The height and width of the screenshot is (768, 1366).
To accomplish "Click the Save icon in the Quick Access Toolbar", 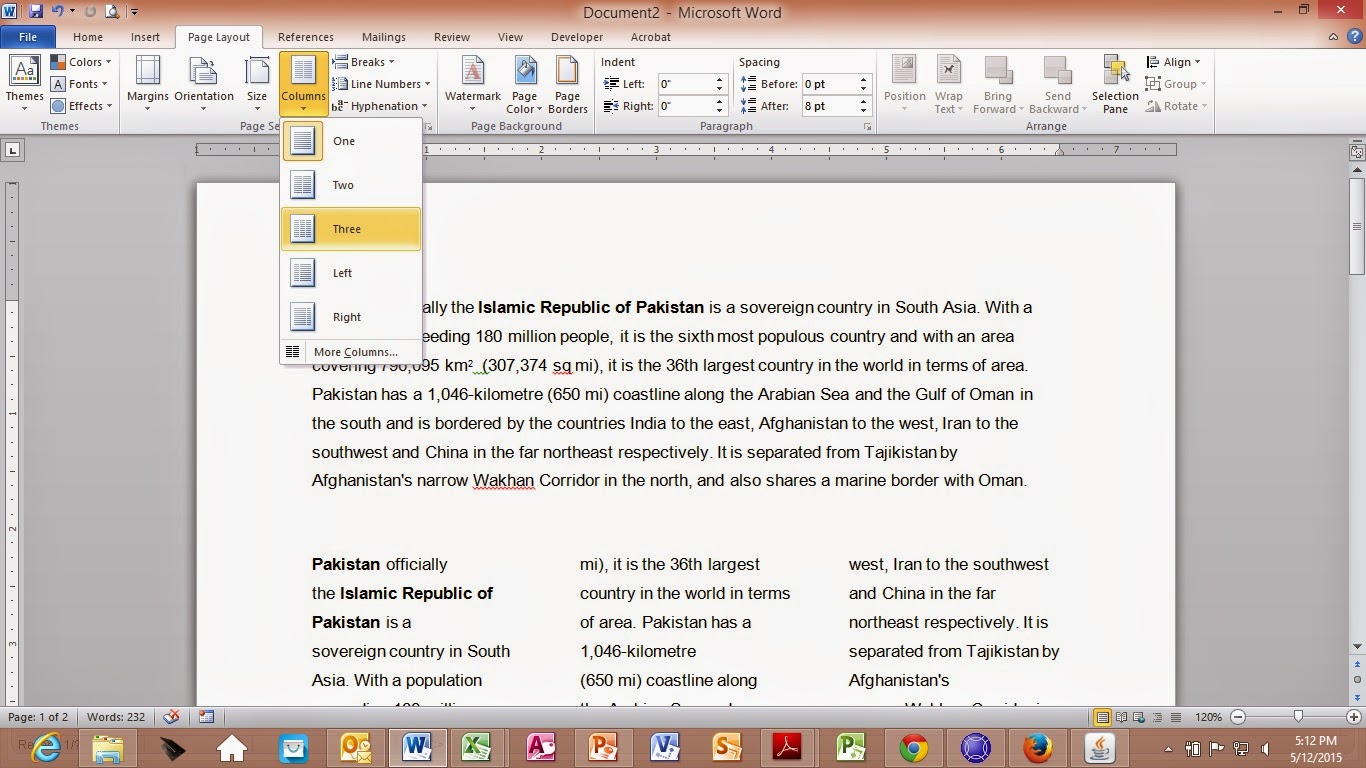I will [x=36, y=12].
